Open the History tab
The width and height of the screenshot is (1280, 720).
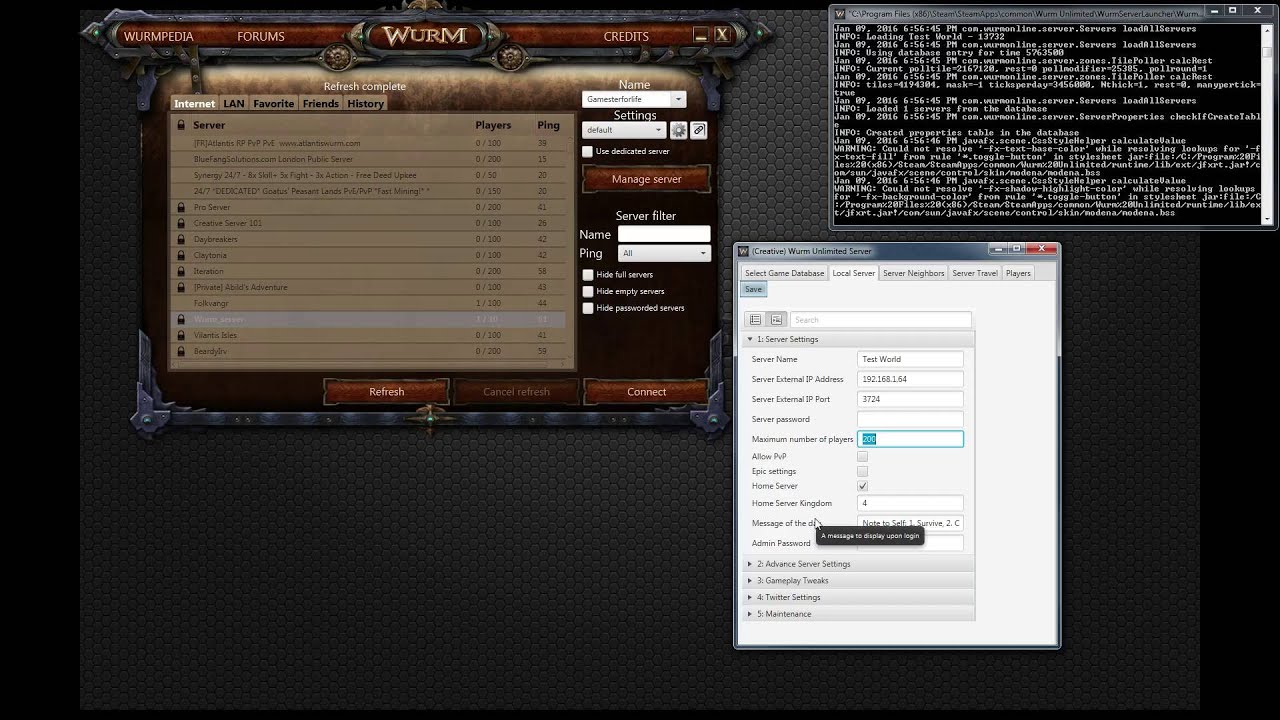click(x=365, y=104)
